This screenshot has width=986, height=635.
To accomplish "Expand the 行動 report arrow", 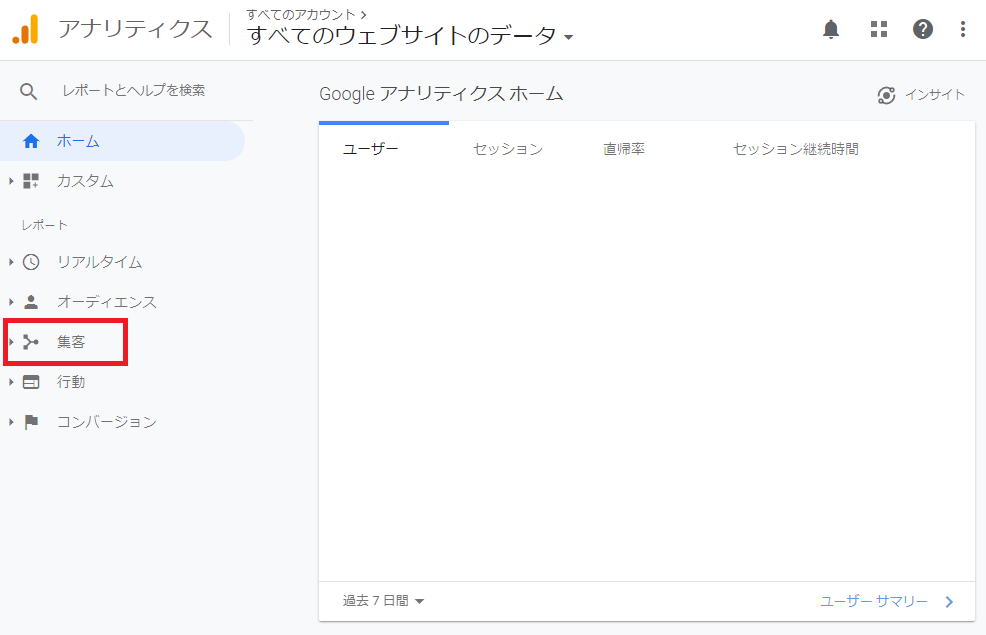I will pyautogui.click(x=11, y=382).
